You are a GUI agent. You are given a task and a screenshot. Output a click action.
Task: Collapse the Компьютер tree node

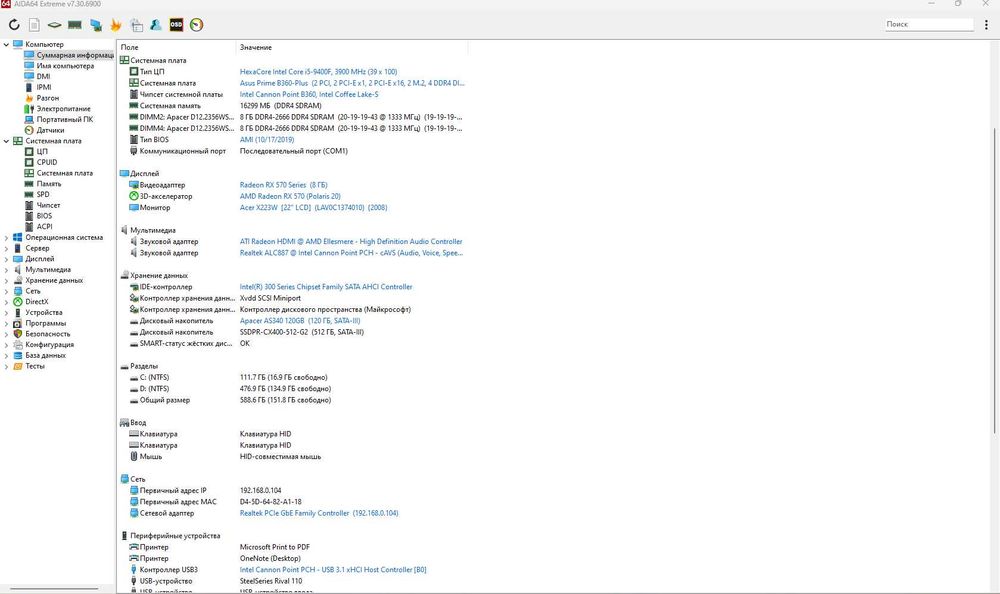click(6, 45)
